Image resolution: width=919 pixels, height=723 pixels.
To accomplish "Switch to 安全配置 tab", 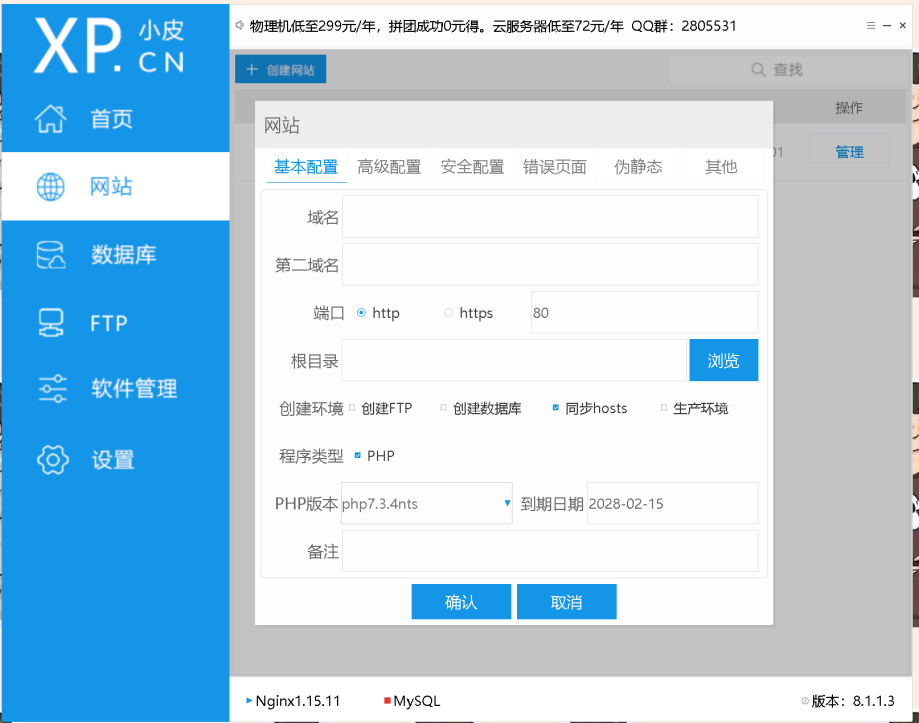I will click(472, 167).
